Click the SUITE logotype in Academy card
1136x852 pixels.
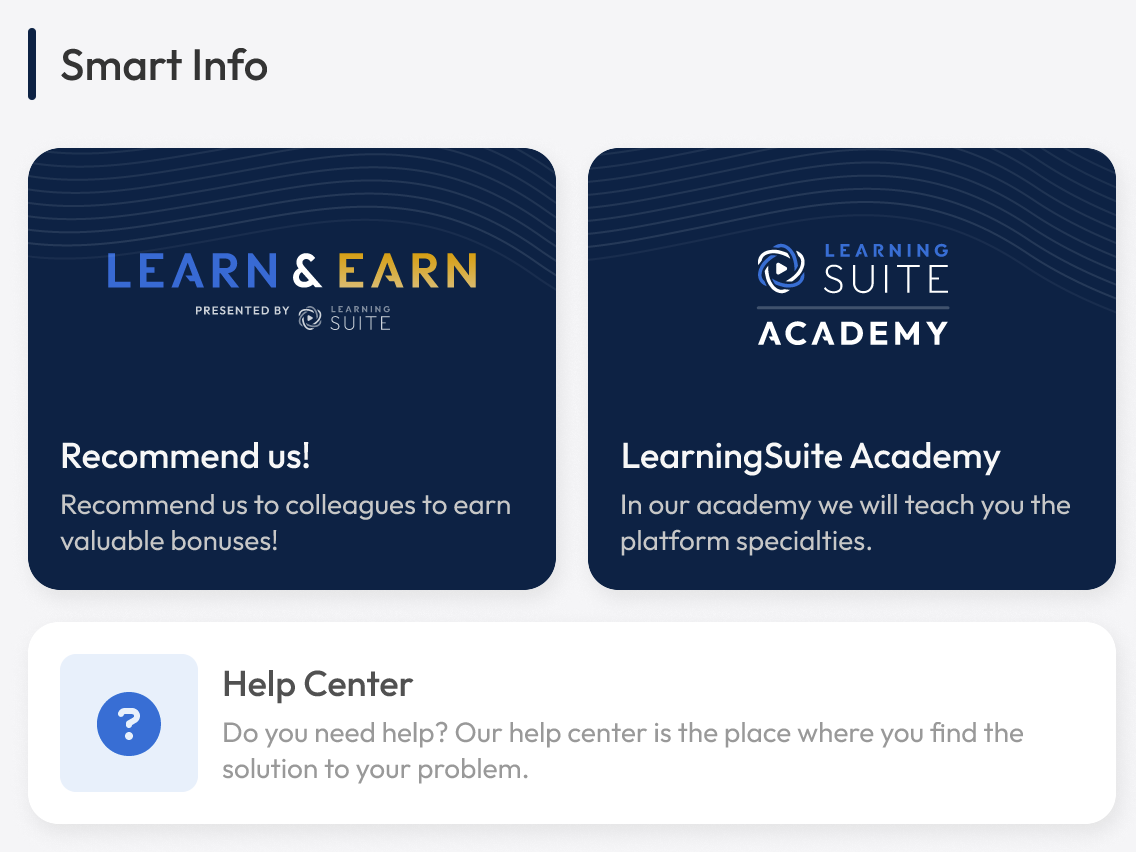(886, 279)
